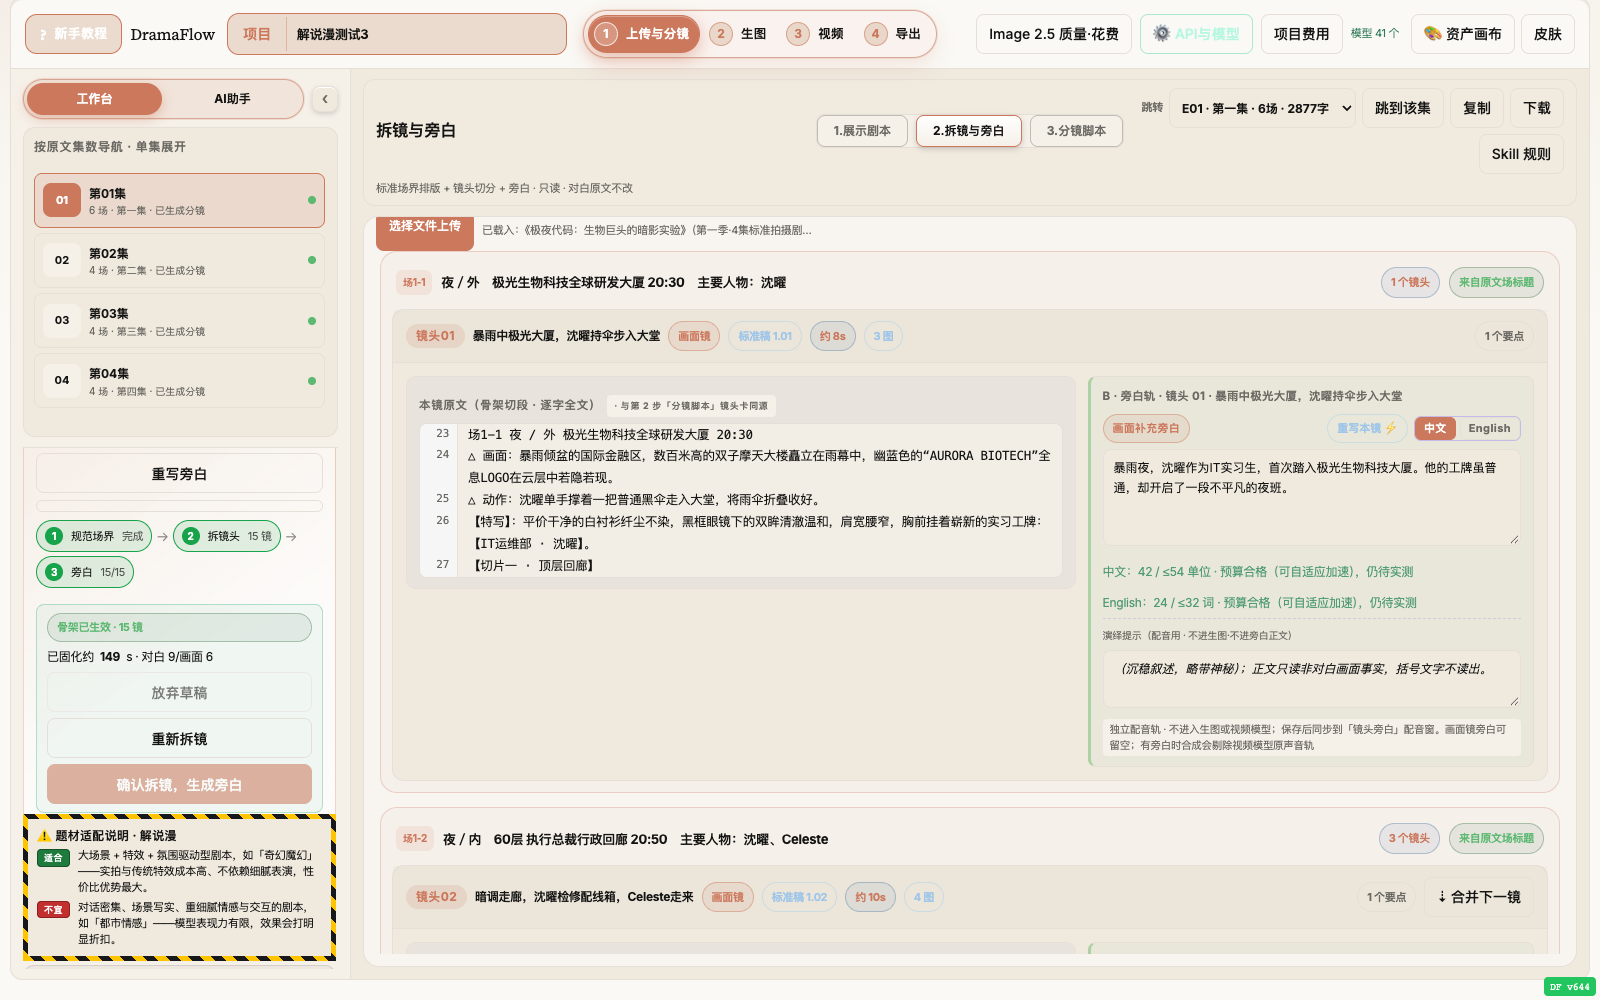The height and width of the screenshot is (1000, 1600).
Task: Toggle the 画面镜 tag on 镜头02
Action: coord(727,897)
